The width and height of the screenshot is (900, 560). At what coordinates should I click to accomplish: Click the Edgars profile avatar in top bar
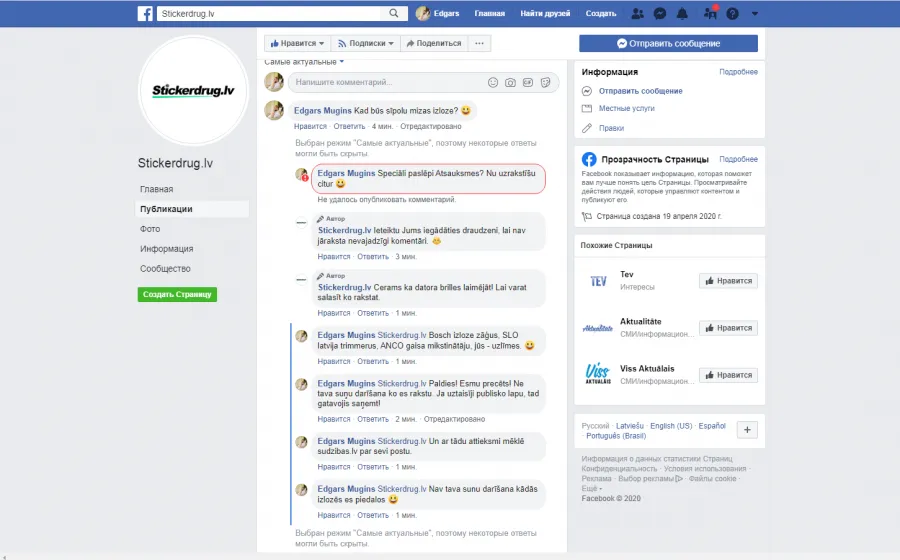pyautogui.click(x=423, y=13)
